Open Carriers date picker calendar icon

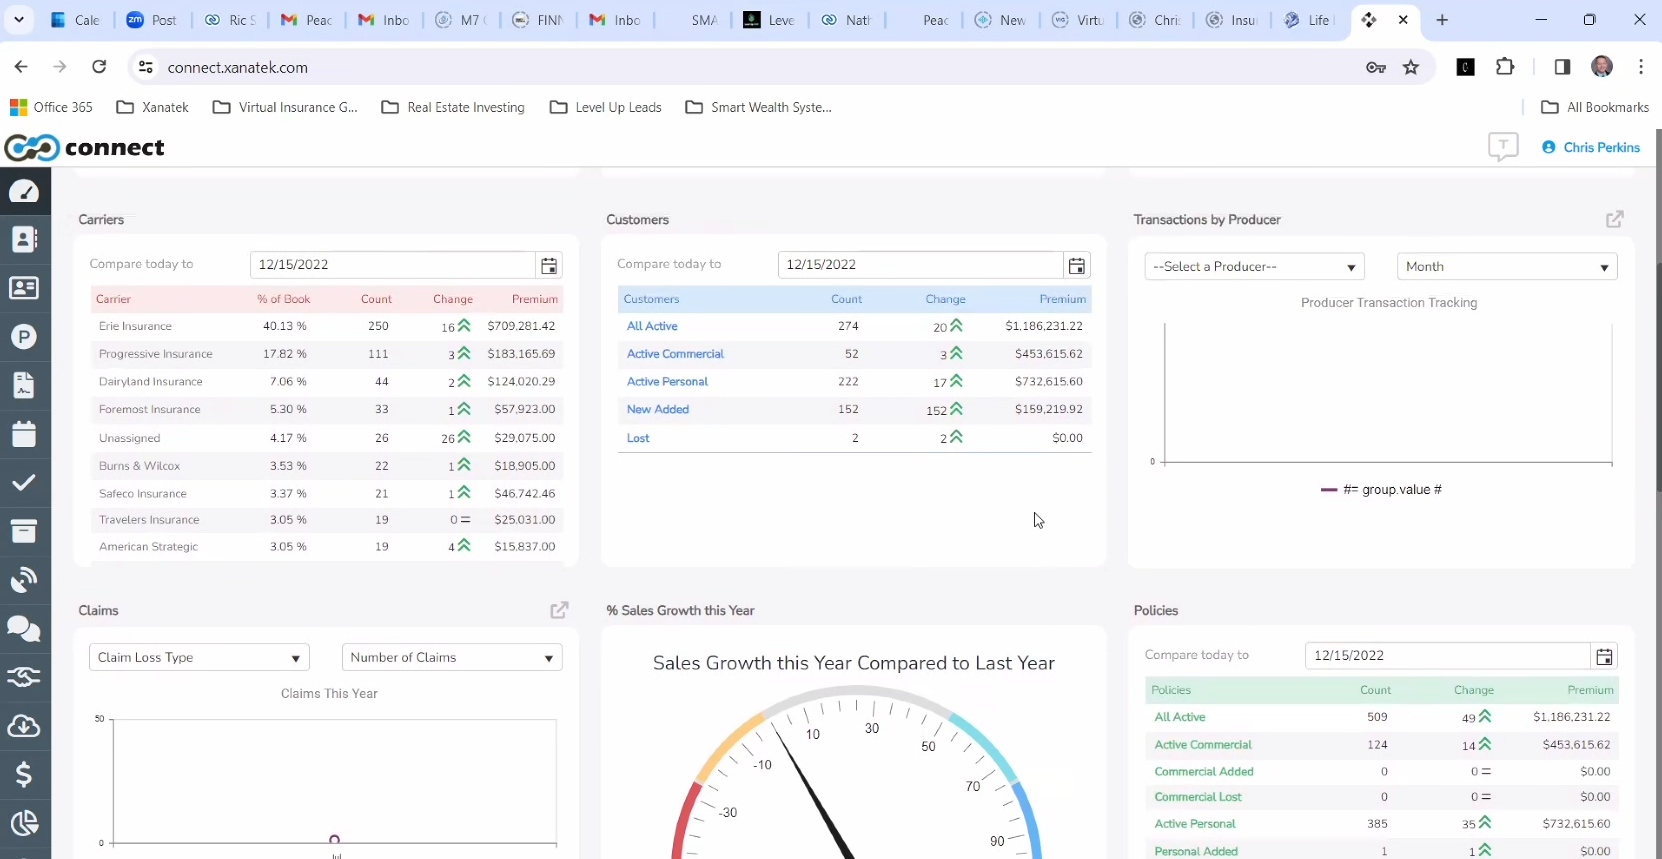[549, 265]
